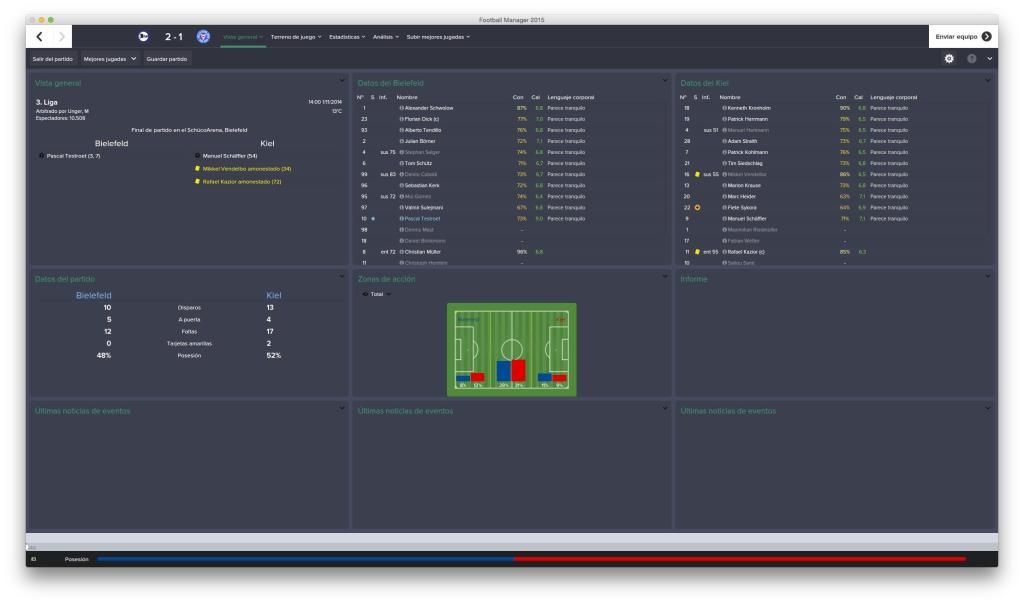Click Guardar partido button
The height and width of the screenshot is (604, 1024).
(x=167, y=59)
